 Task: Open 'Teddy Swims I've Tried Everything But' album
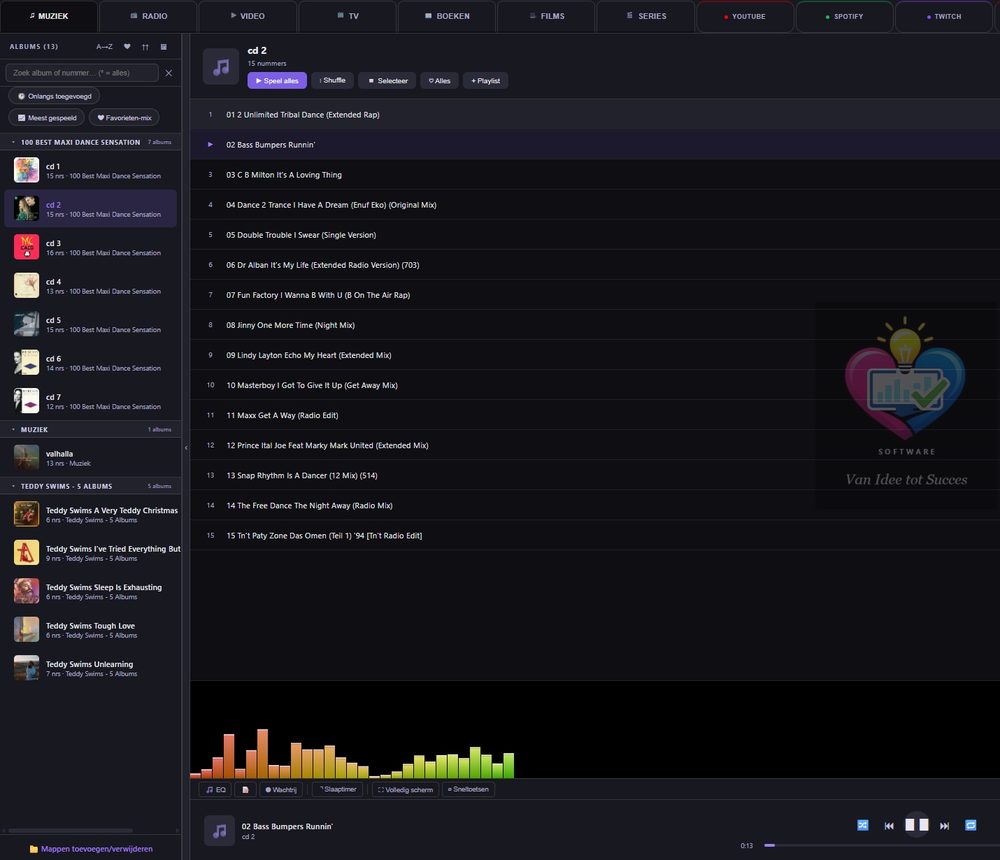click(x=91, y=552)
